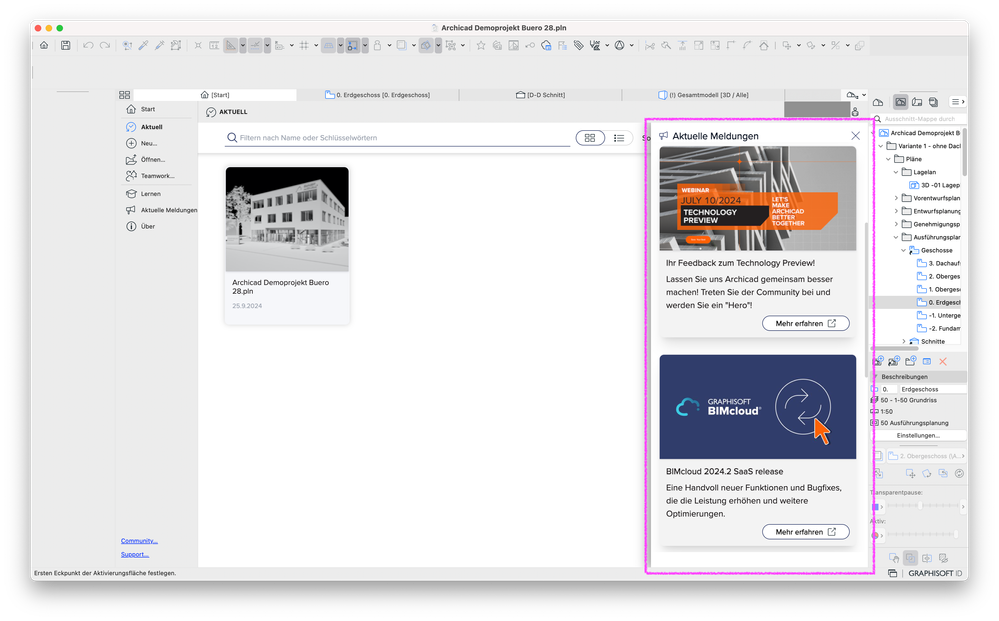The image size is (999, 621).
Task: Click the circled A annotation icon
Action: [619, 45]
